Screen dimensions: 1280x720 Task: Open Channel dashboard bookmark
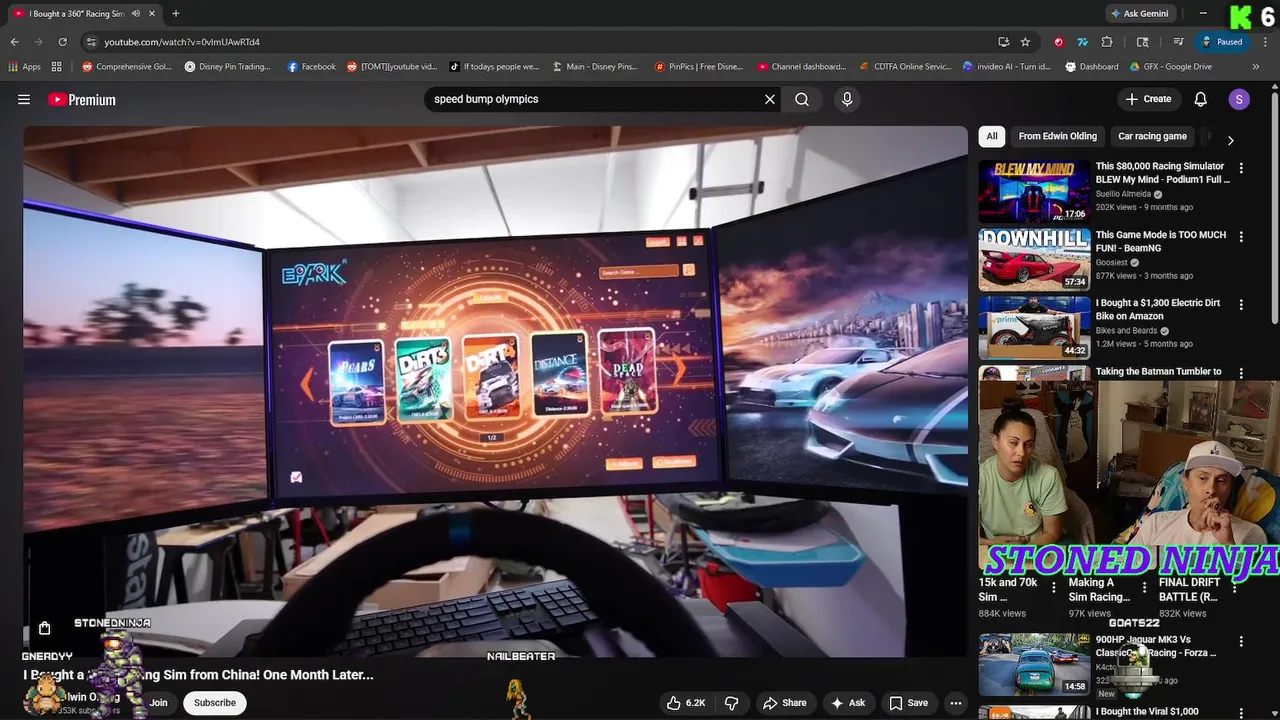click(x=802, y=67)
